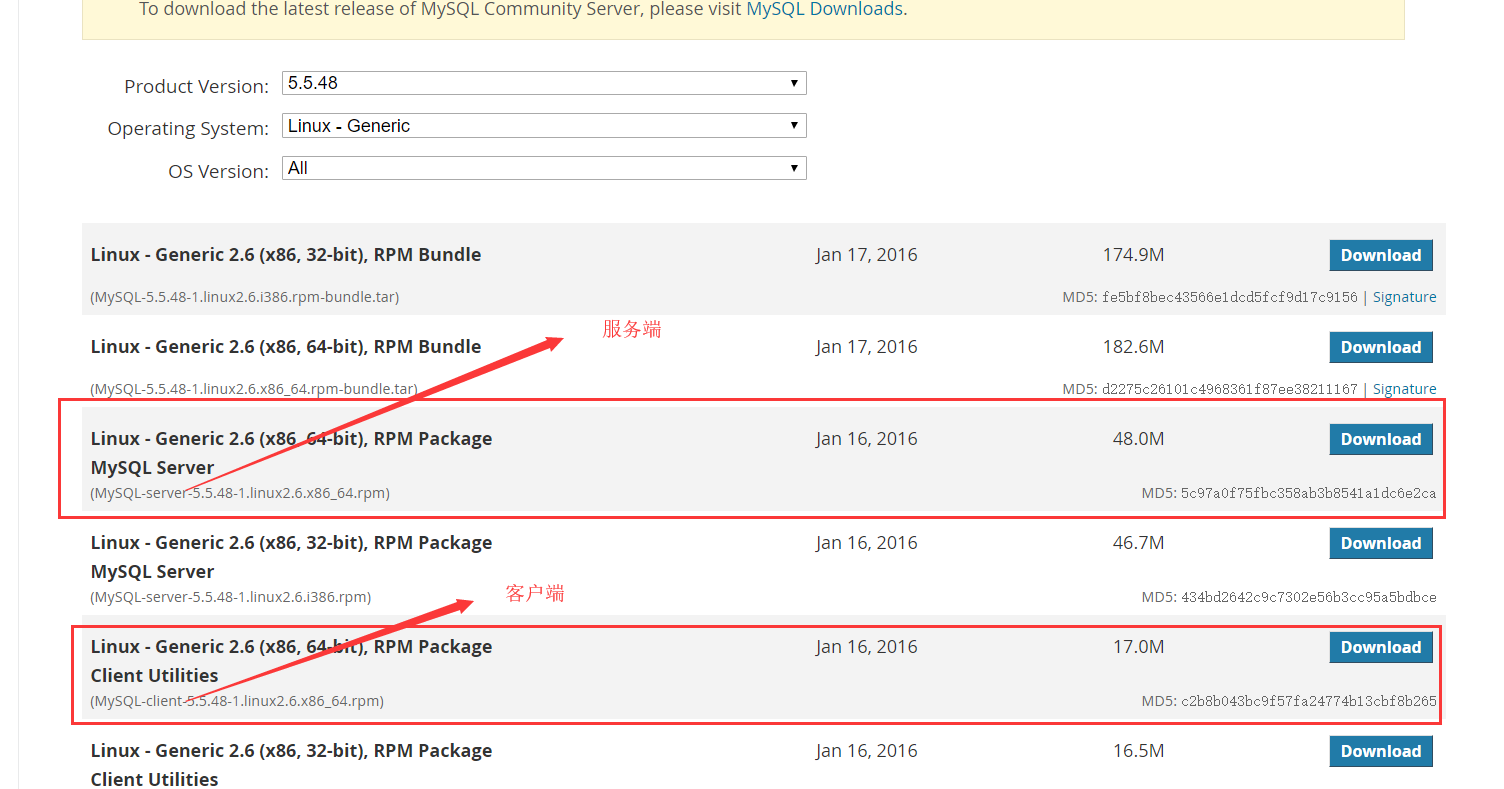Click the file size 16.5M
This screenshot has height=789, width=1504.
[1138, 751]
